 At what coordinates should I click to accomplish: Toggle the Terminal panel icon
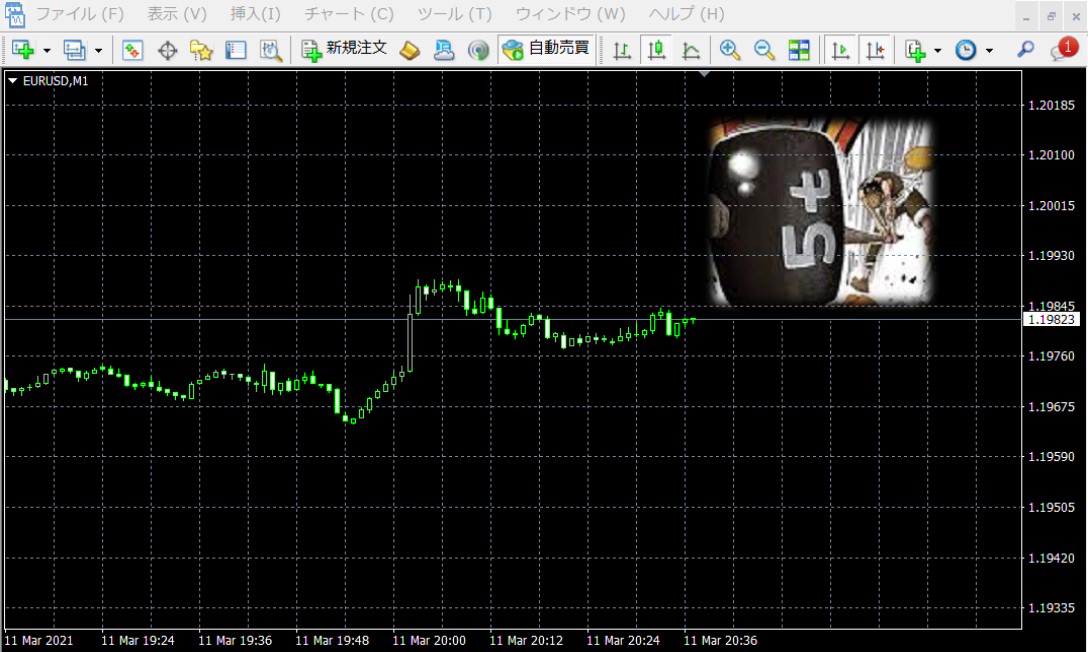pos(236,50)
